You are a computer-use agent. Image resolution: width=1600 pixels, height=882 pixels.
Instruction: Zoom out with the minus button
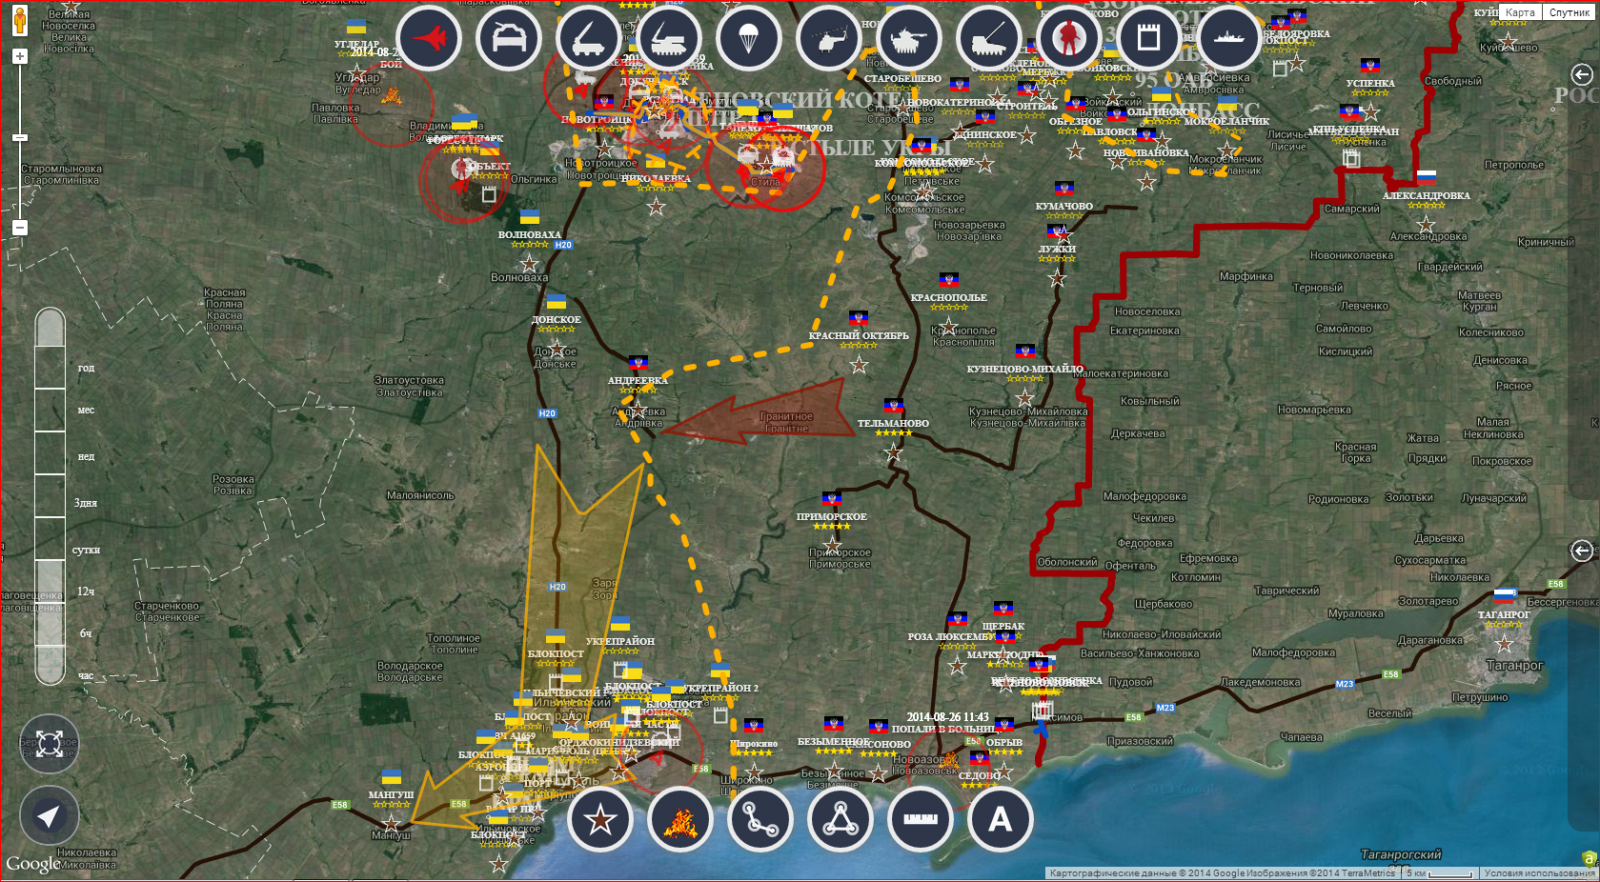pos(20,227)
